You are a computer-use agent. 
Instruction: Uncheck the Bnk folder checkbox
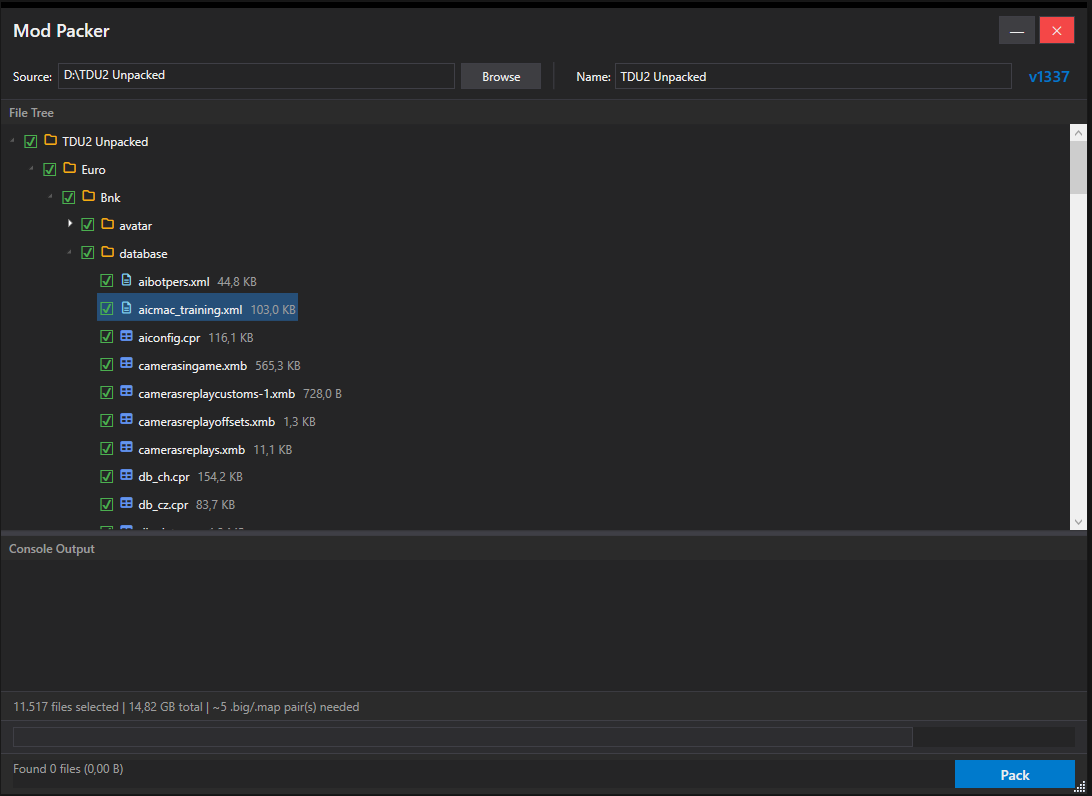click(68, 197)
